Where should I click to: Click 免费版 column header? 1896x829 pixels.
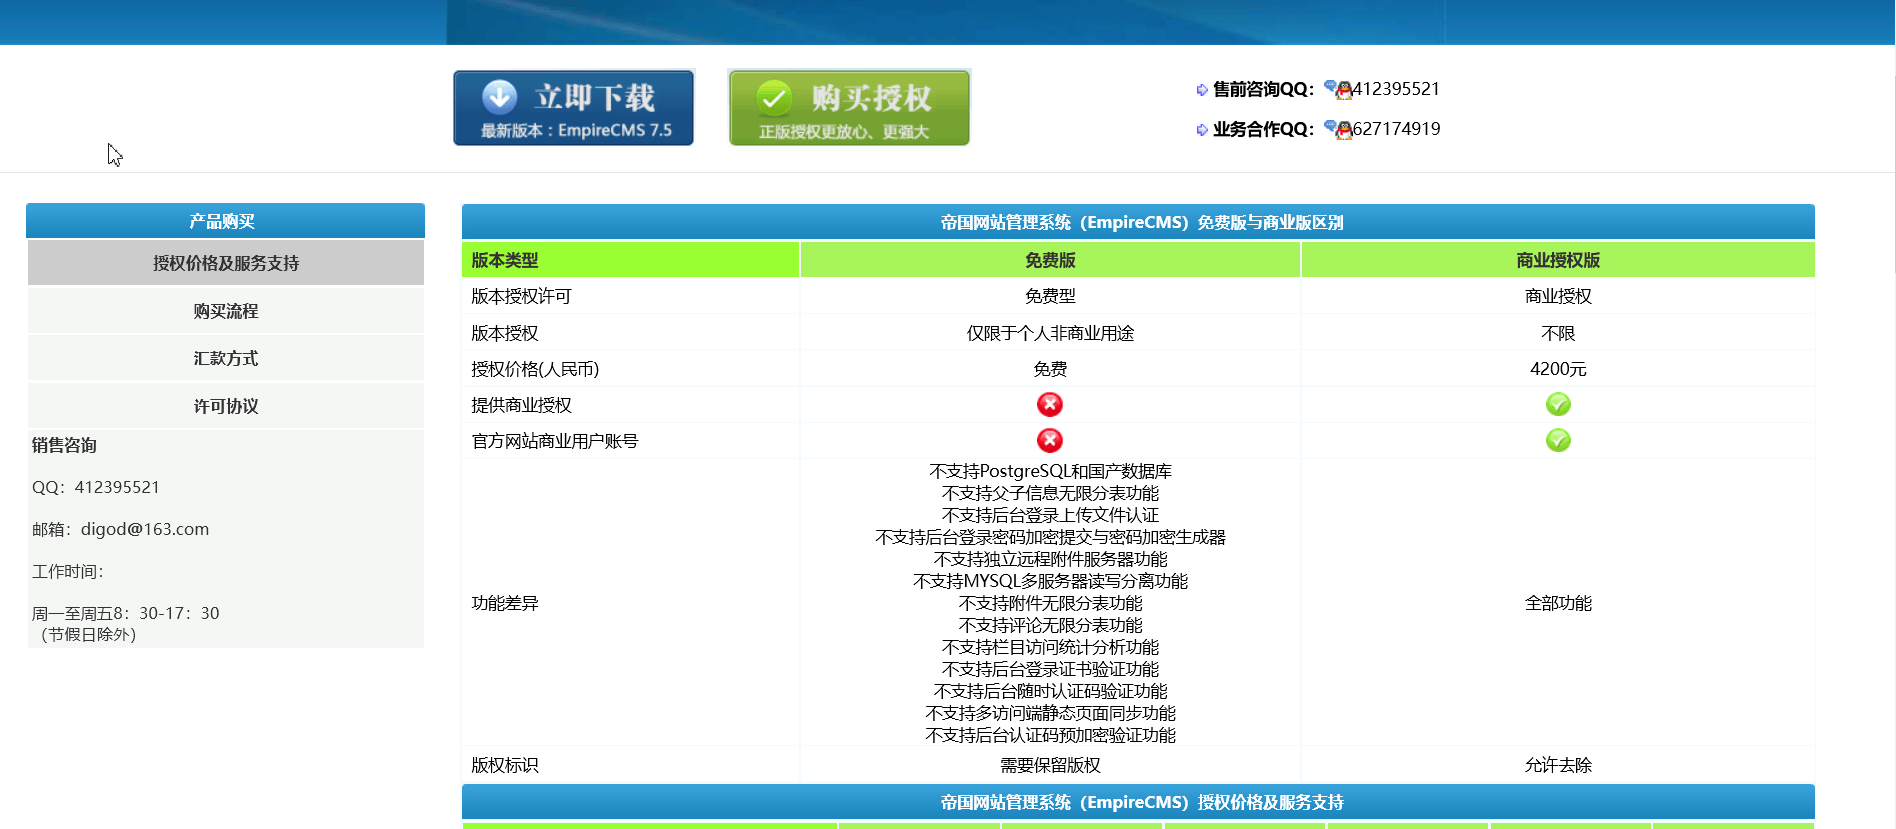pyautogui.click(x=1050, y=260)
